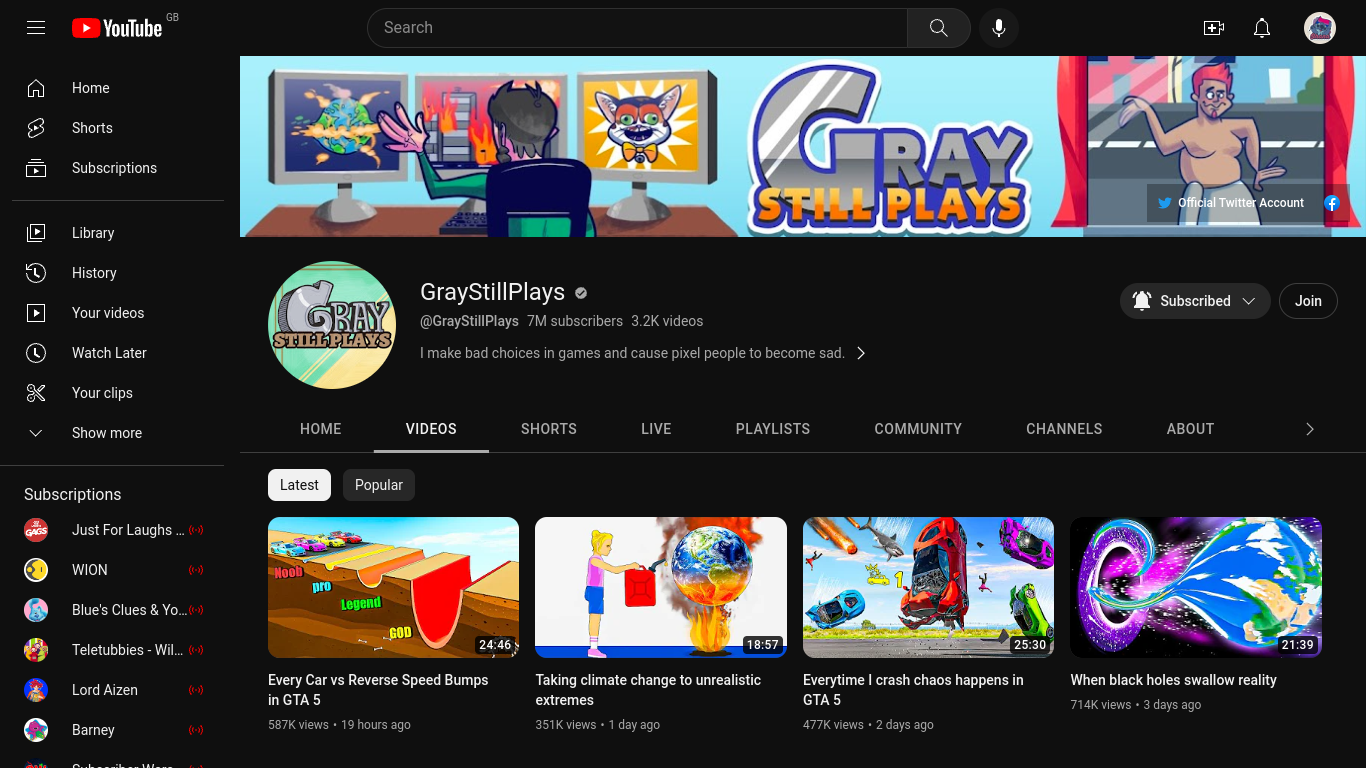The height and width of the screenshot is (768, 1366).
Task: Open the hamburger guide menu
Action: pos(36,28)
